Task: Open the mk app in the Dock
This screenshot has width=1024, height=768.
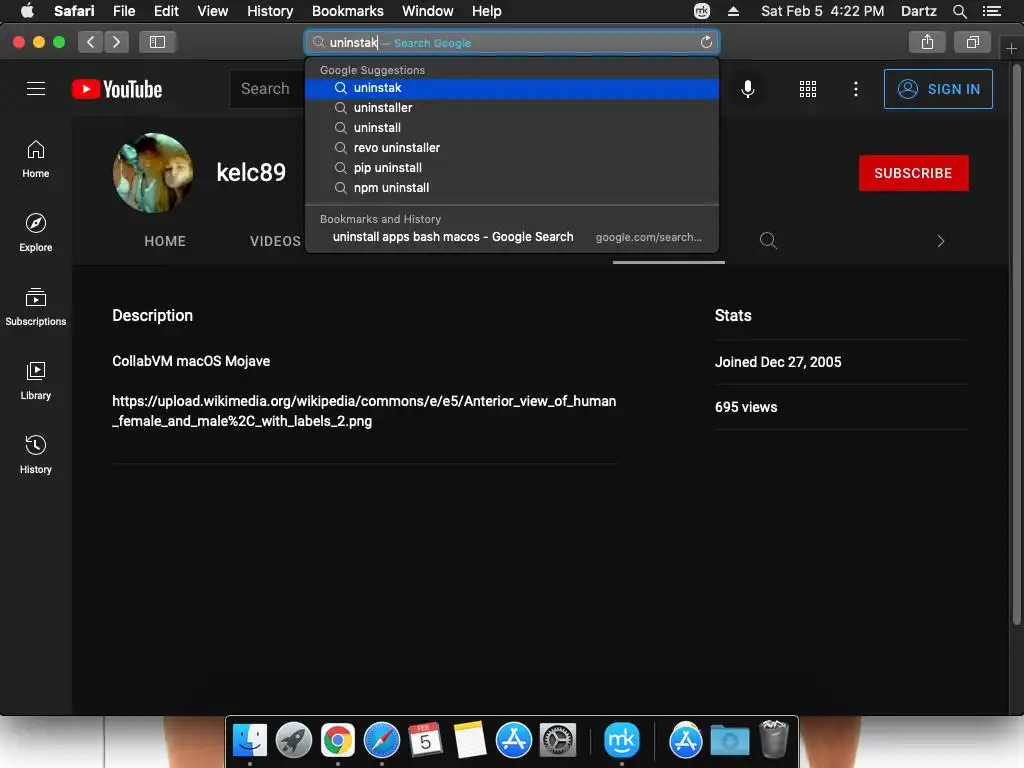Action: (x=622, y=740)
